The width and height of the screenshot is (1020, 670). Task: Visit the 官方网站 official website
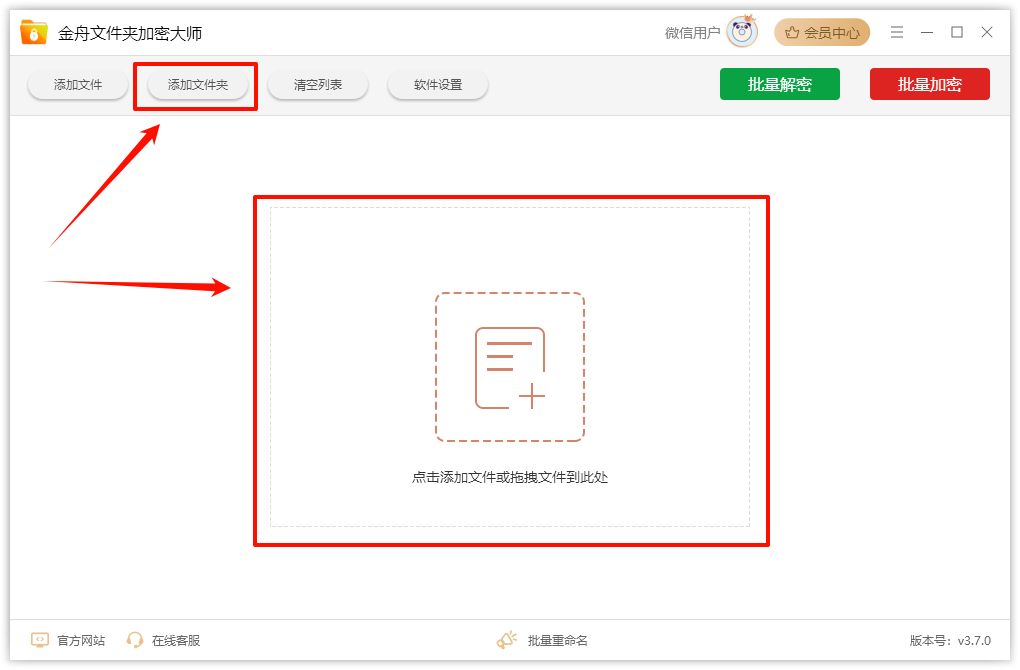pos(69,640)
